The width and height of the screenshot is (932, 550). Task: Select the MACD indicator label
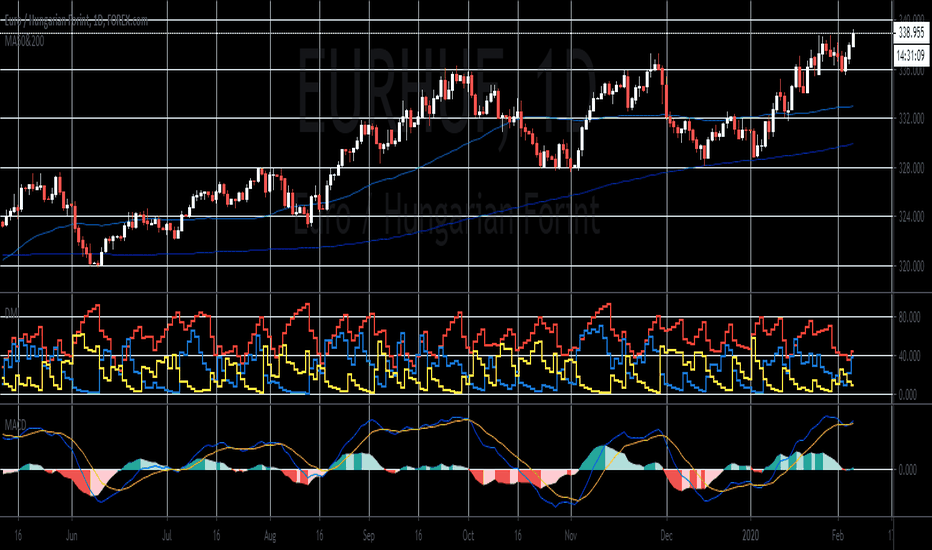pyautogui.click(x=15, y=425)
